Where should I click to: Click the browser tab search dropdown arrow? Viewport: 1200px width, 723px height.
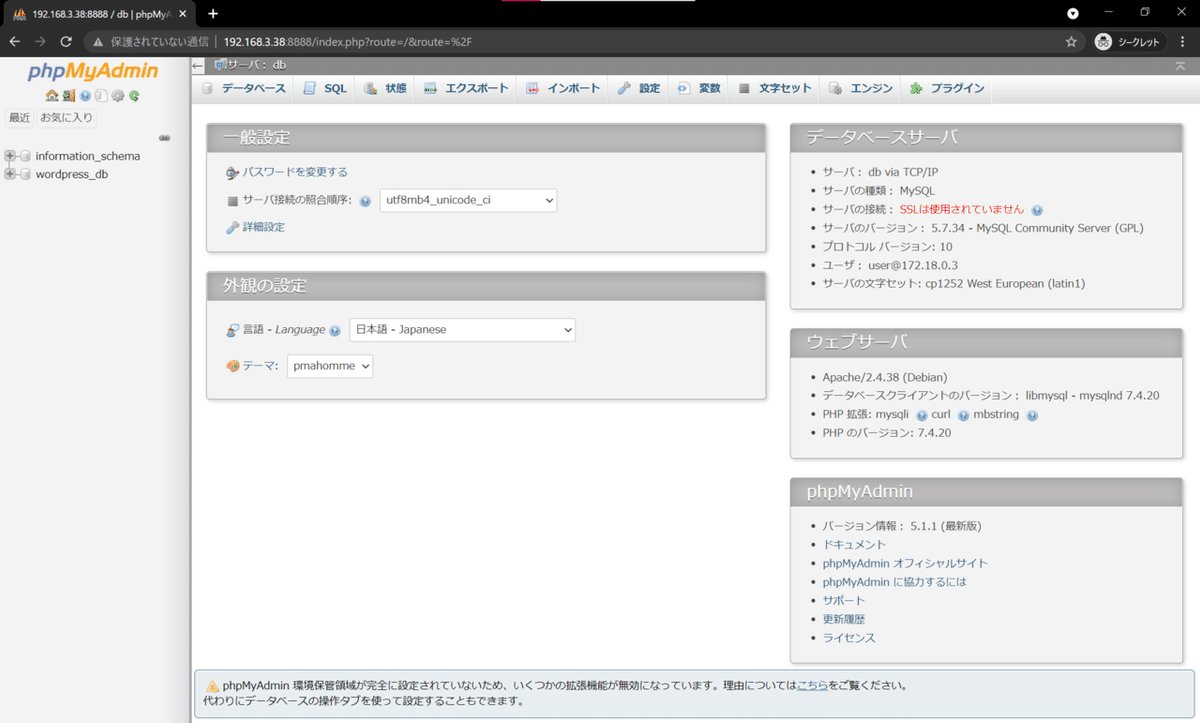(x=1073, y=13)
